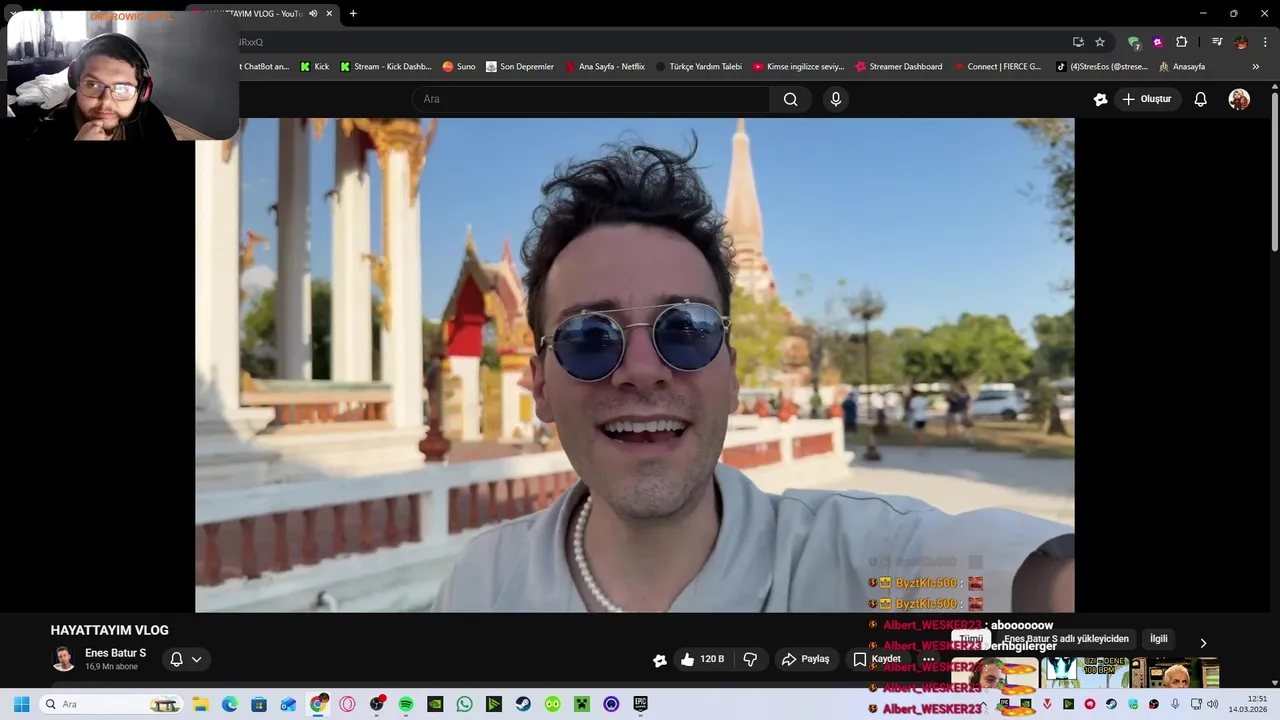Filter suggestions by Enes Batur S adlı yükleyiciden

pyautogui.click(x=1066, y=639)
